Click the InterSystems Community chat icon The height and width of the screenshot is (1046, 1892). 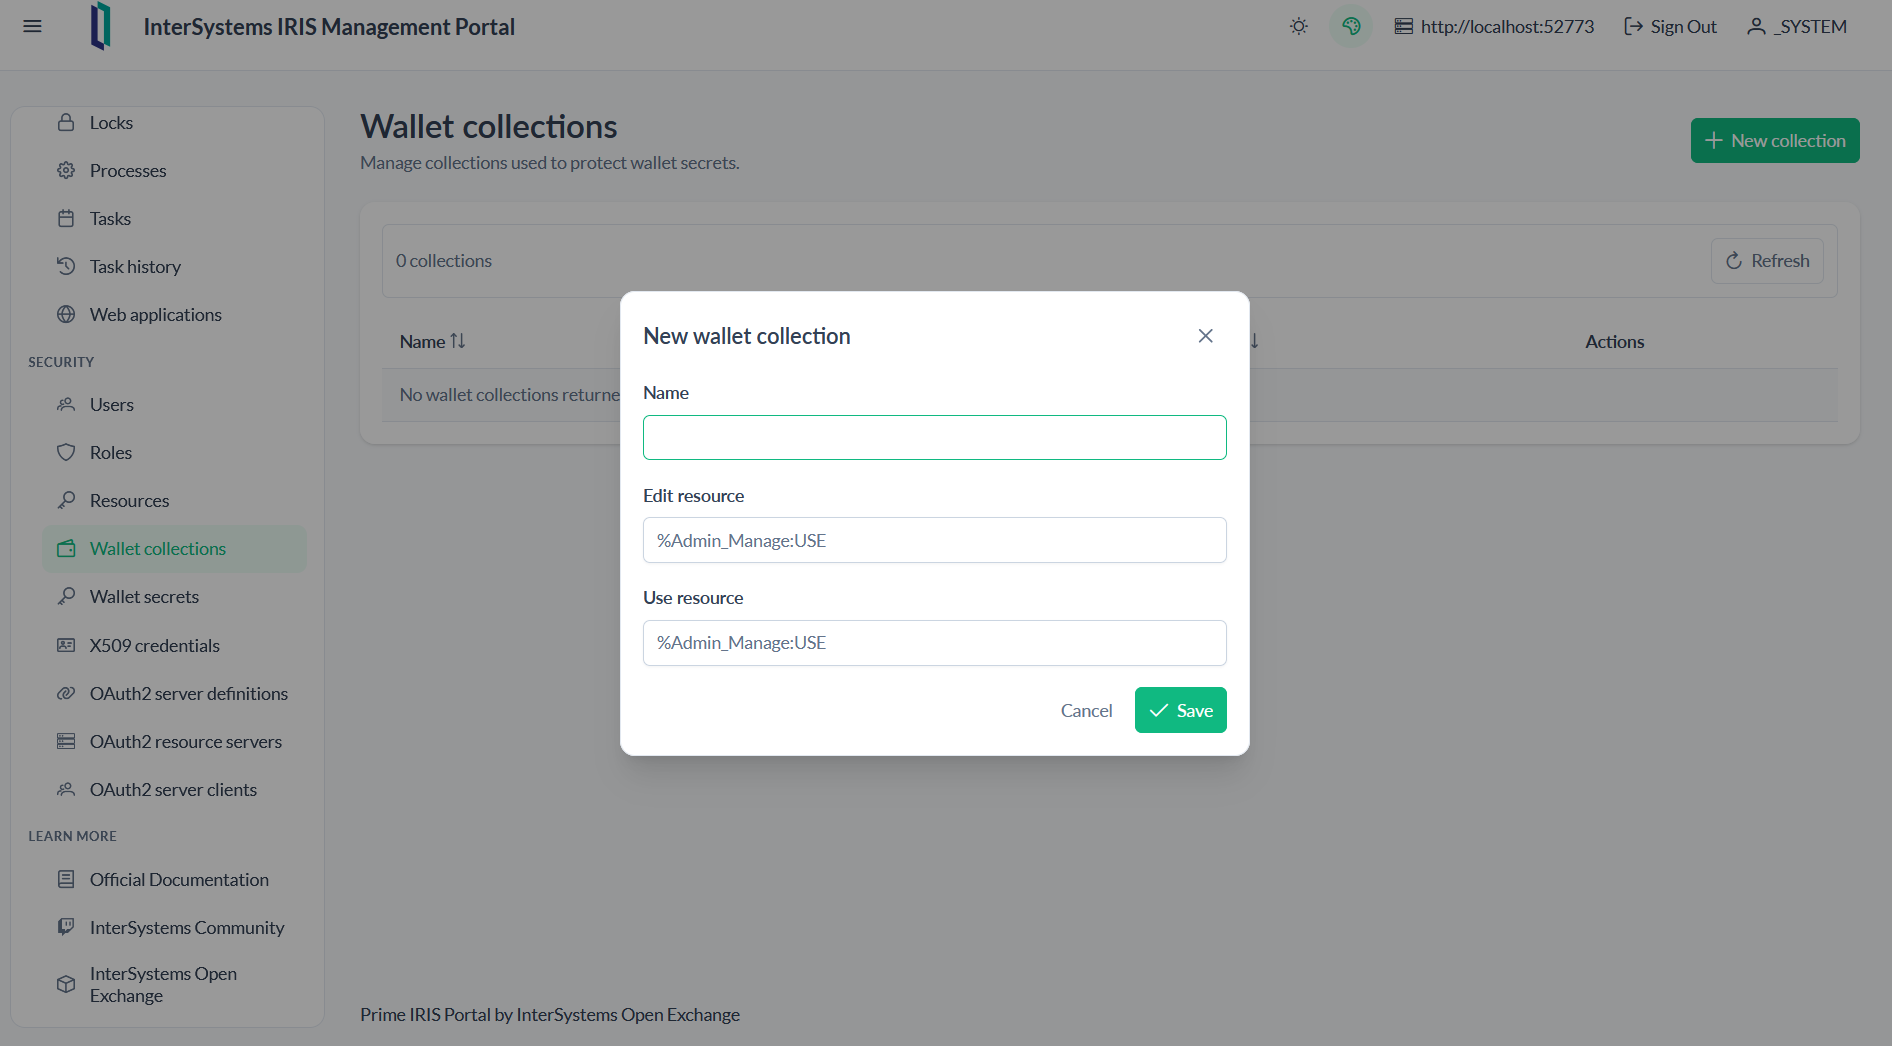(x=66, y=927)
